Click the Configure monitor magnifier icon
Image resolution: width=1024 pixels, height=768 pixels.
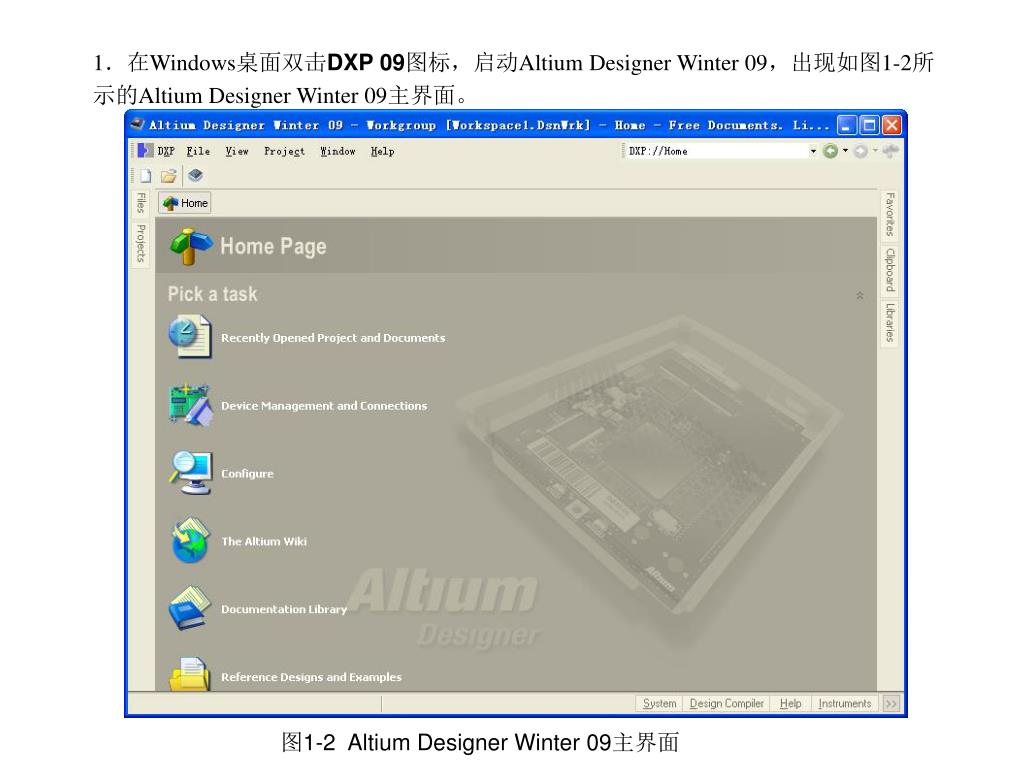pos(190,473)
